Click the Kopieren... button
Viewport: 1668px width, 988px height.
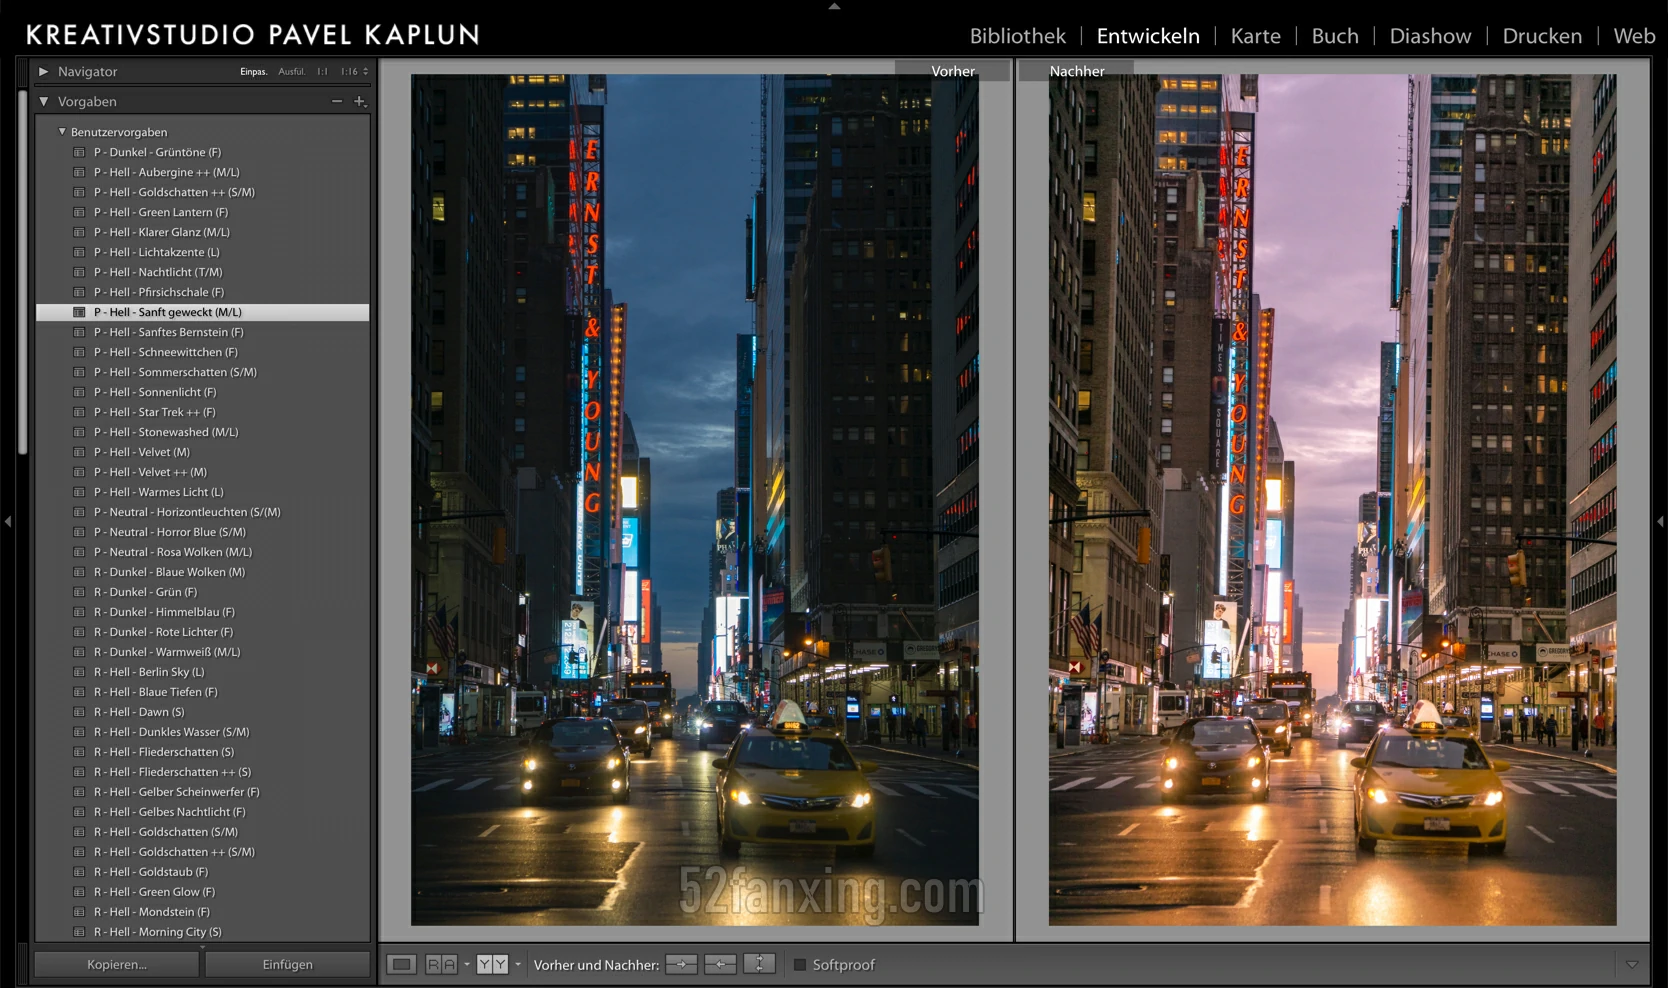(117, 964)
